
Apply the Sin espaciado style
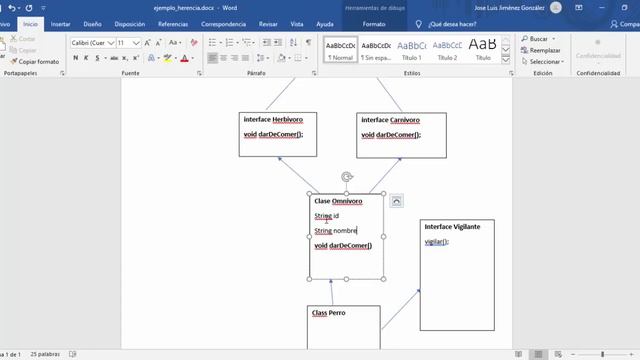pyautogui.click(x=376, y=50)
